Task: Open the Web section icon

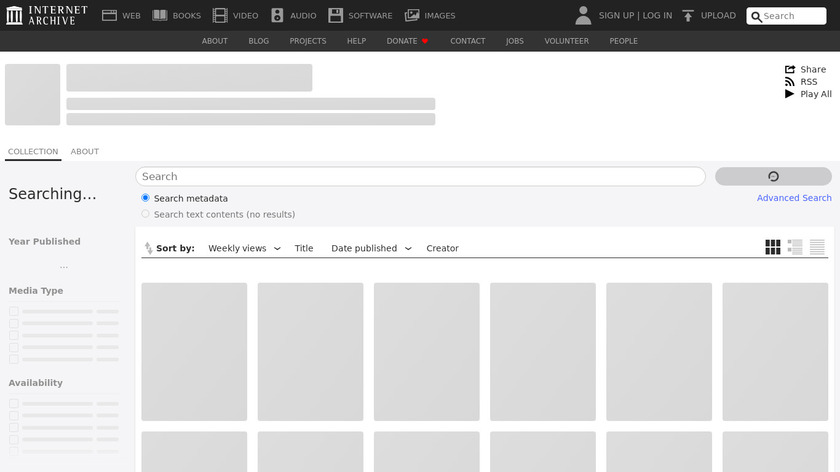Action: tap(110, 15)
